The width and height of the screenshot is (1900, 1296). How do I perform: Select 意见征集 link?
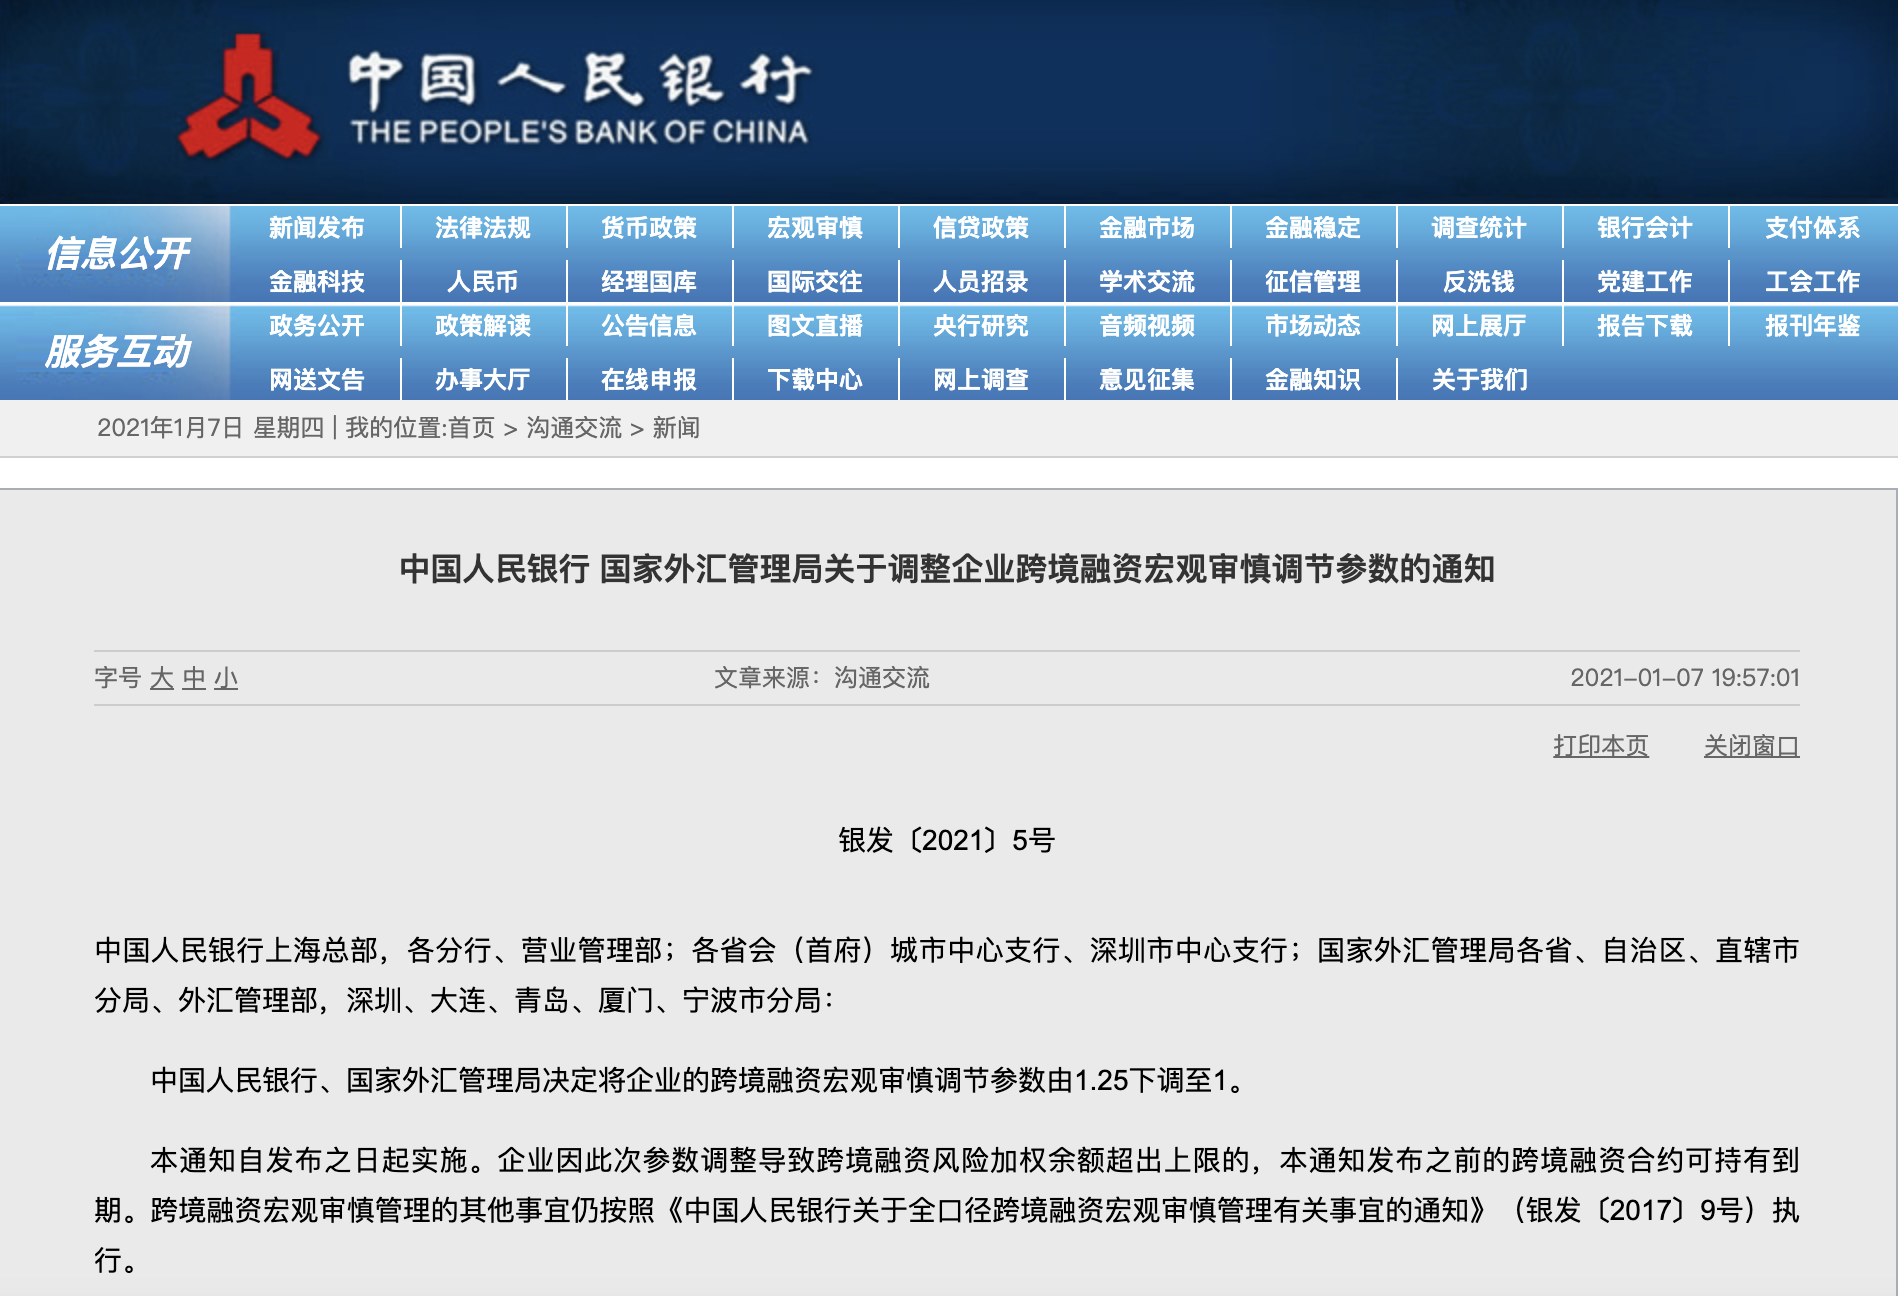tap(1146, 380)
